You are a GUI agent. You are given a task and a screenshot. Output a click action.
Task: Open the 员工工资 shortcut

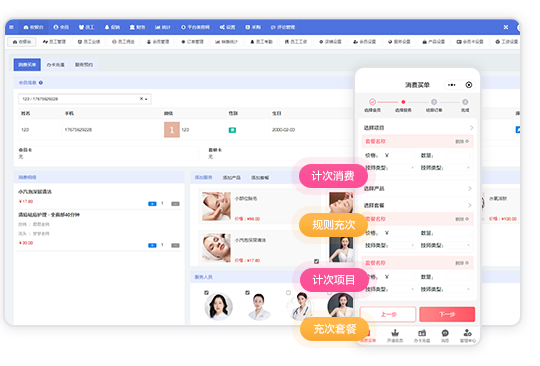click(295, 42)
